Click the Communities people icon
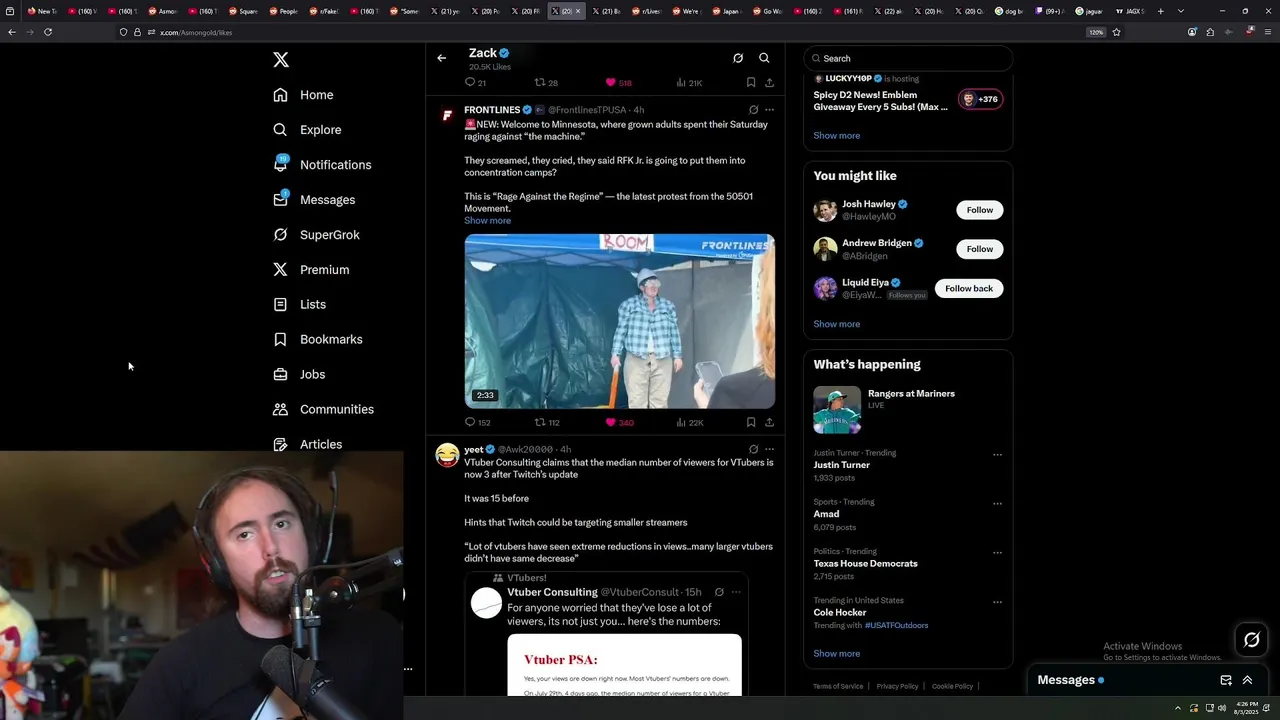This screenshot has height=720, width=1280. click(280, 409)
